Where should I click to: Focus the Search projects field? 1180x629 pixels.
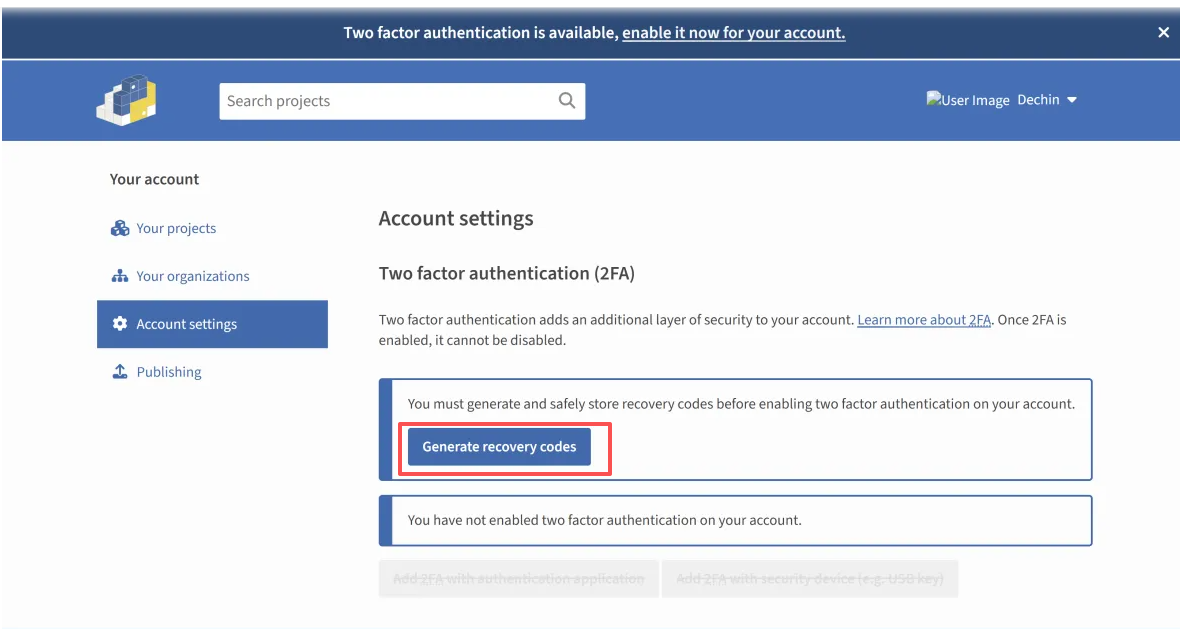402,101
